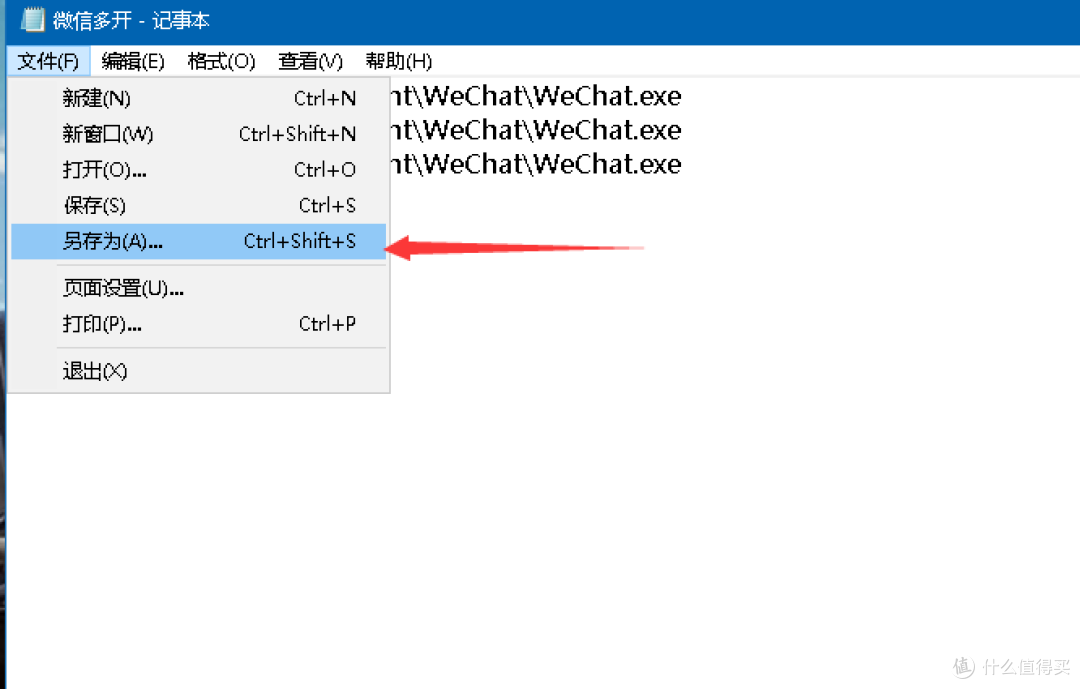Choose 新窗口(W) menu entry
Viewport: 1080px width, 689px height.
198,134
